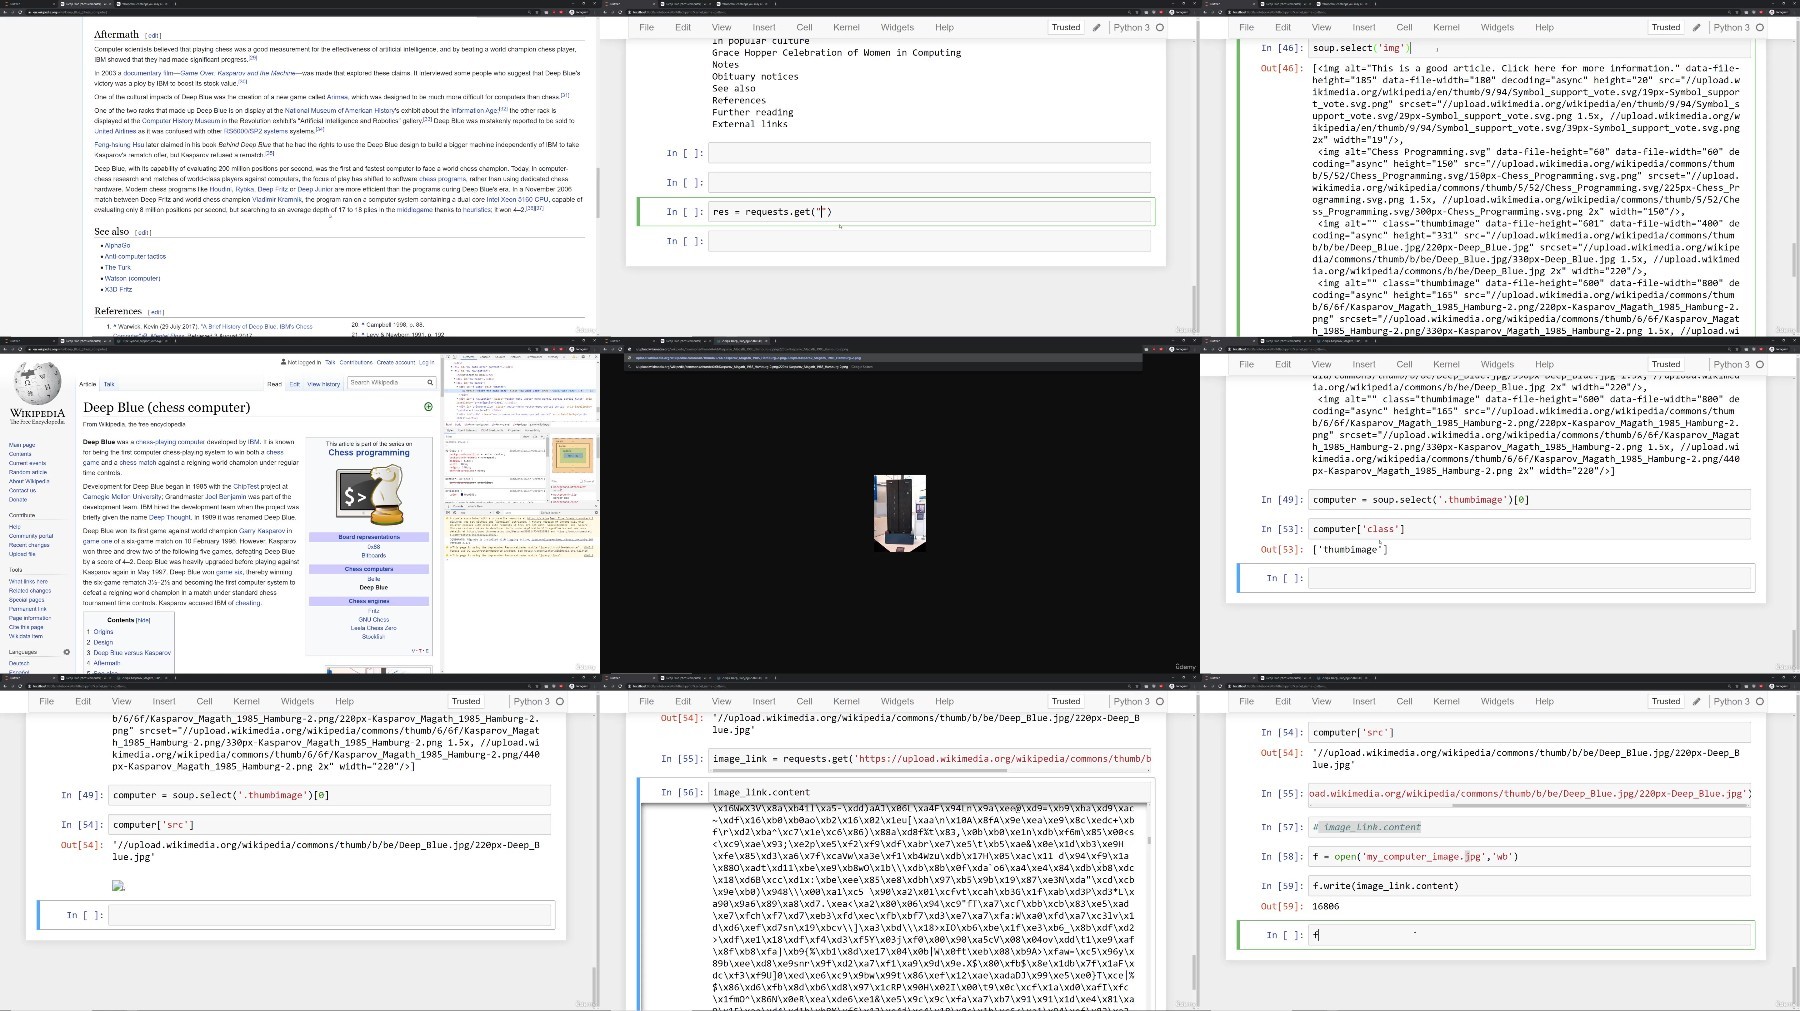Click cell containing f below Out[59] 16806

1529,935
